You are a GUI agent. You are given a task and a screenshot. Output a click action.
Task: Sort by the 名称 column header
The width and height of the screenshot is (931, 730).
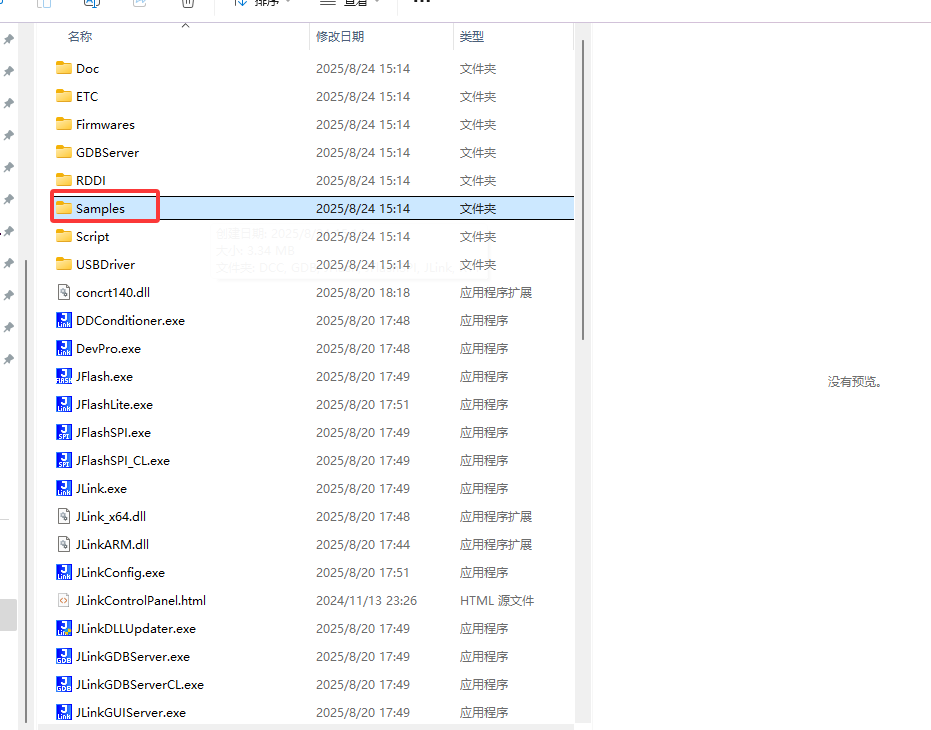(x=80, y=37)
